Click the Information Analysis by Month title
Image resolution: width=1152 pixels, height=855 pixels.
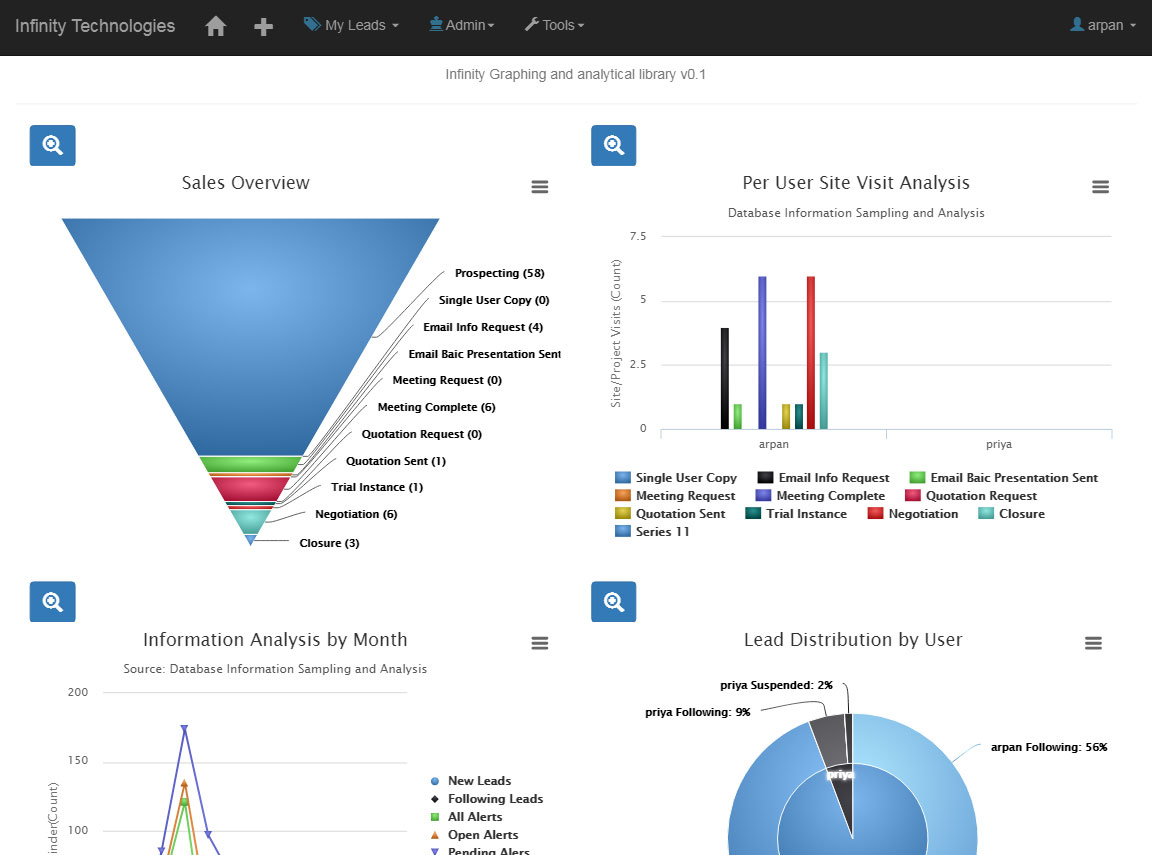coord(275,640)
